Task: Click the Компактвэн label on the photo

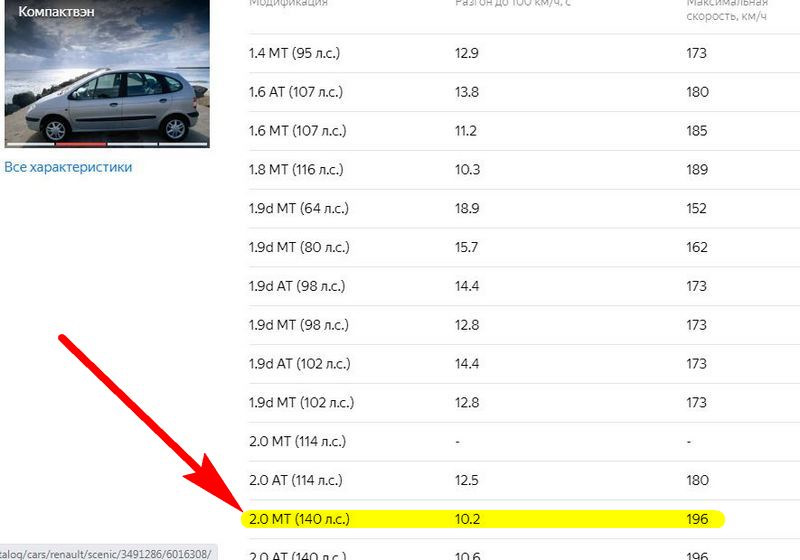Action: 56,11
